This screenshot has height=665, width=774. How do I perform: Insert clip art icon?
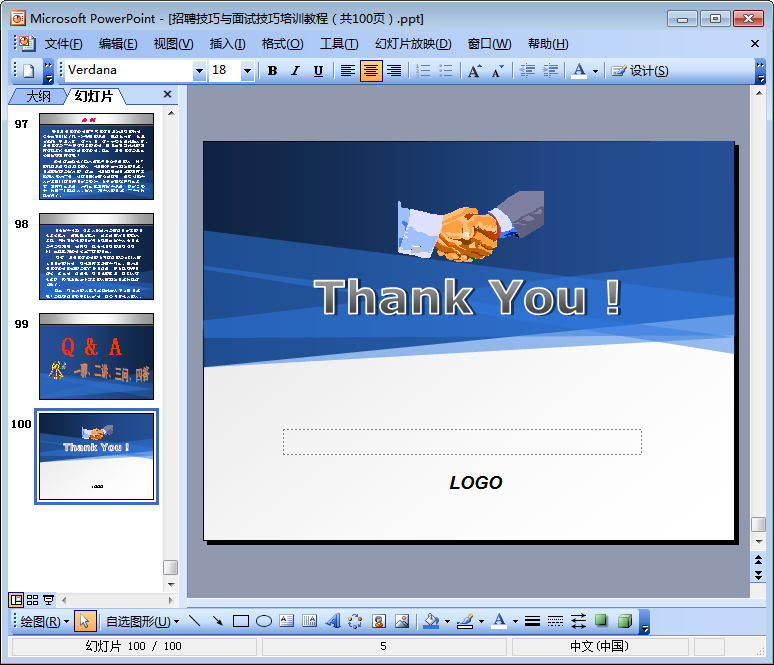point(379,621)
